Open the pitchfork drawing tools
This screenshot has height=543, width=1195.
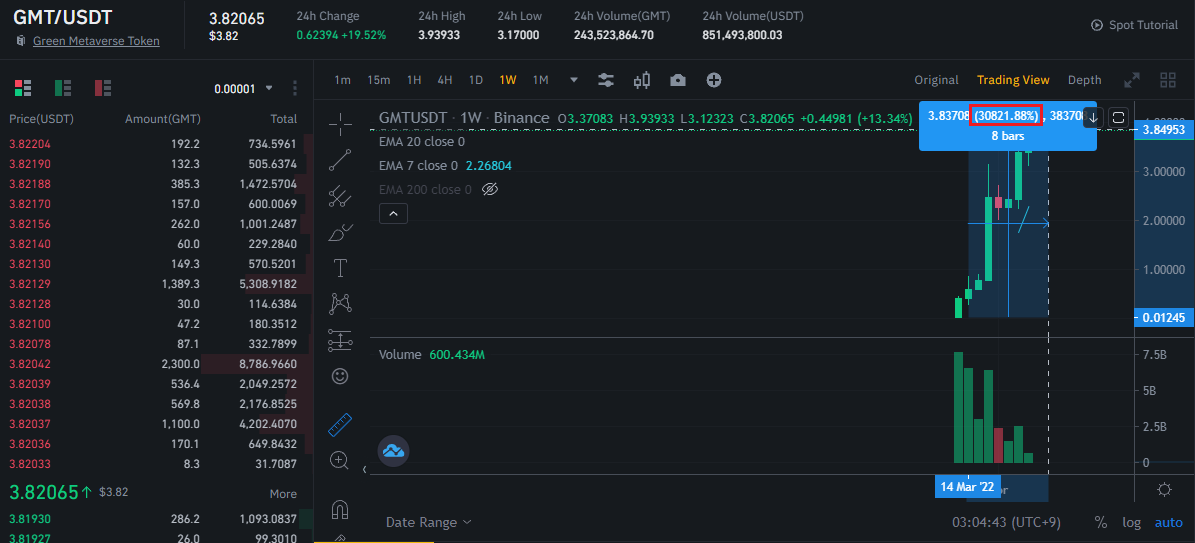pos(340,196)
